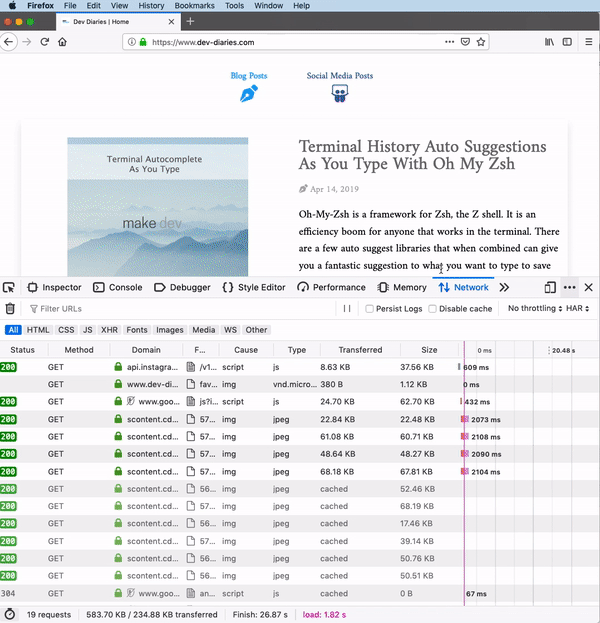
Task: Open the No throttling dropdown
Action: coord(535,308)
